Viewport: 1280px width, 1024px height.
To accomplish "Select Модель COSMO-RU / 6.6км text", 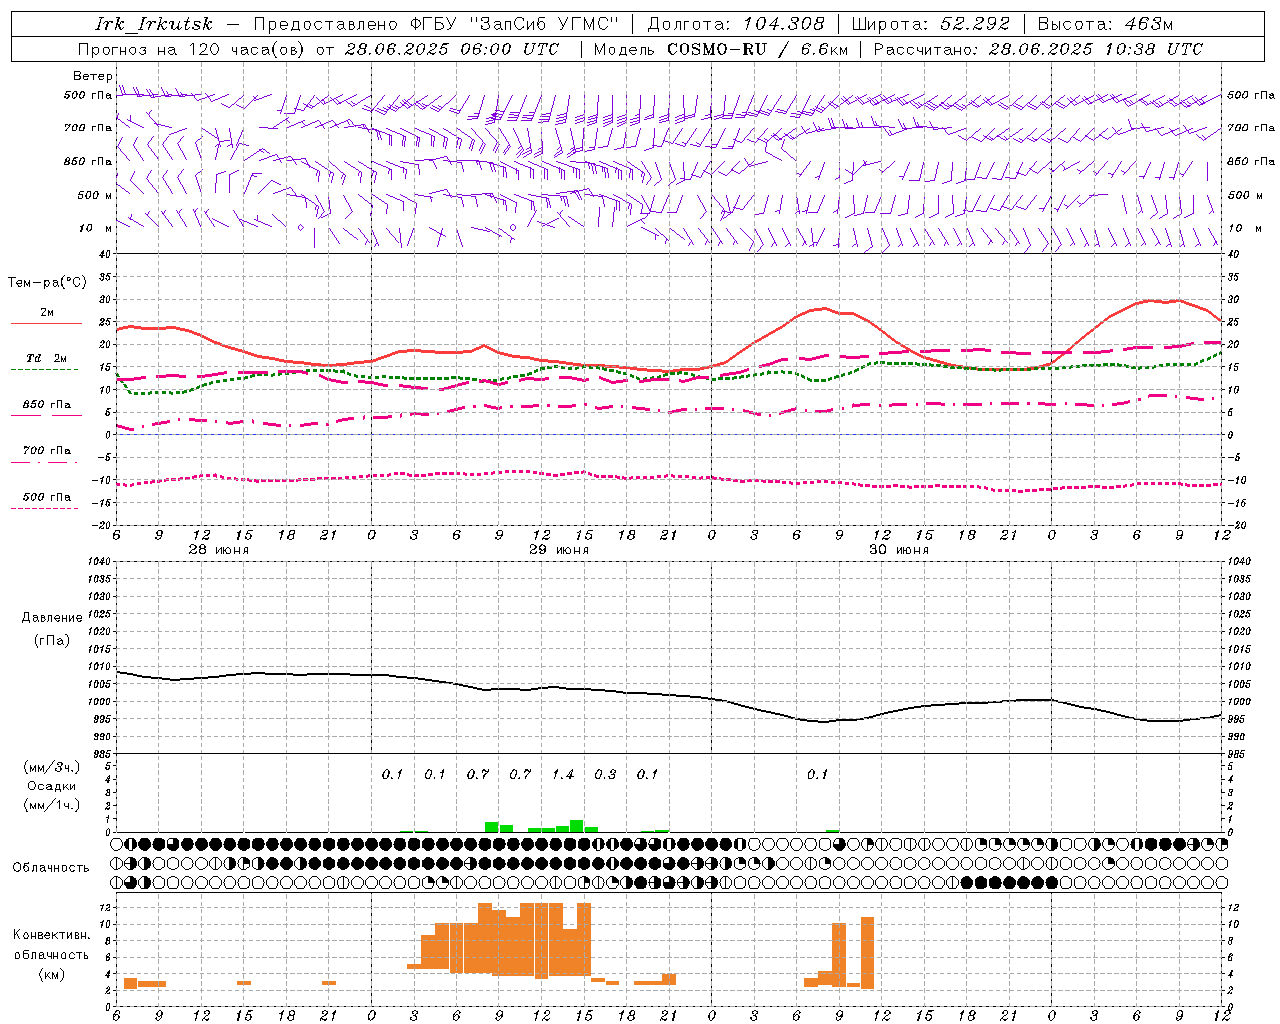I will 720,49.
